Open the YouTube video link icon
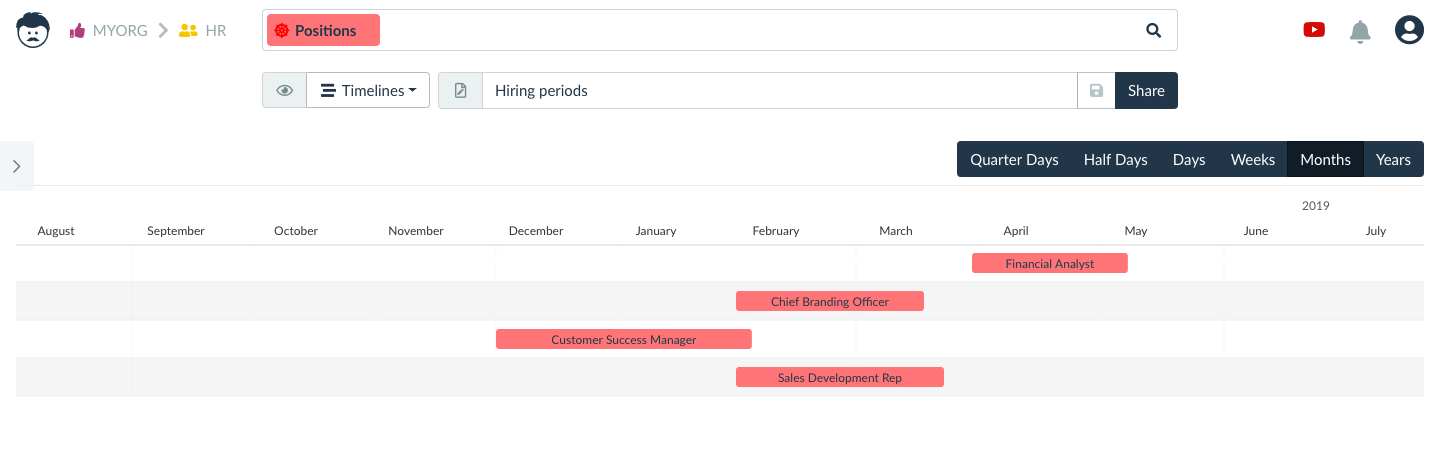 point(1314,30)
